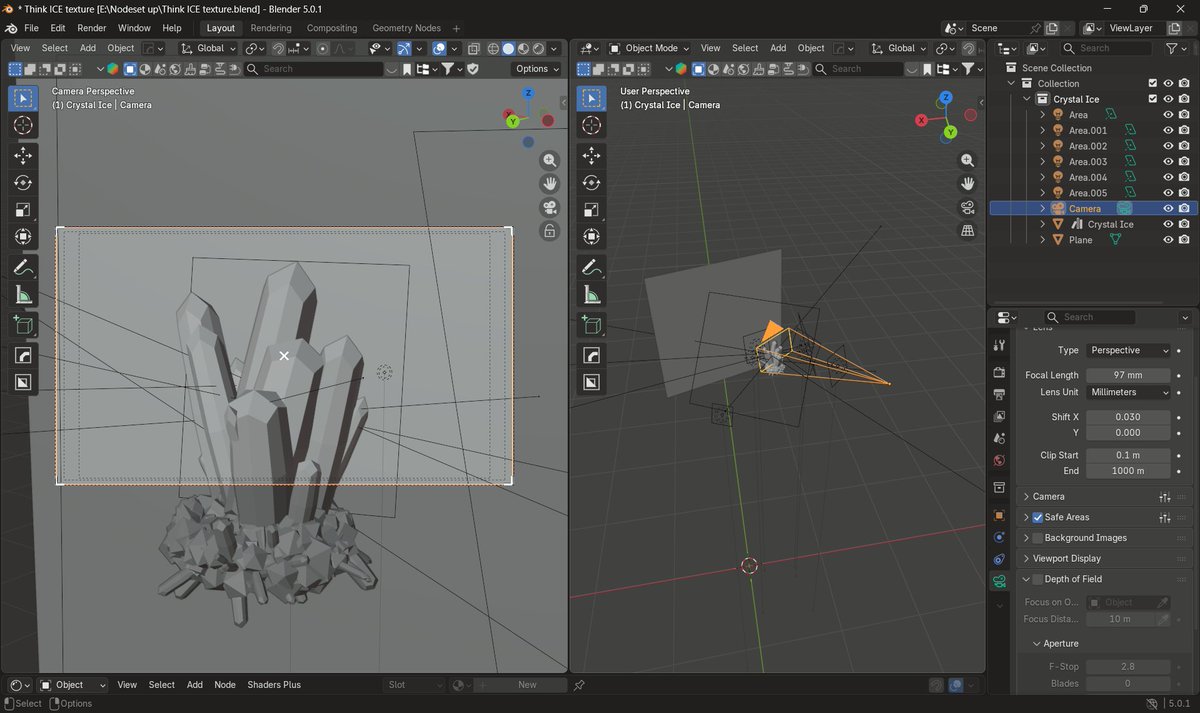Image resolution: width=1200 pixels, height=713 pixels.
Task: Toggle snapping magnet in left viewport header
Action: tap(278, 48)
